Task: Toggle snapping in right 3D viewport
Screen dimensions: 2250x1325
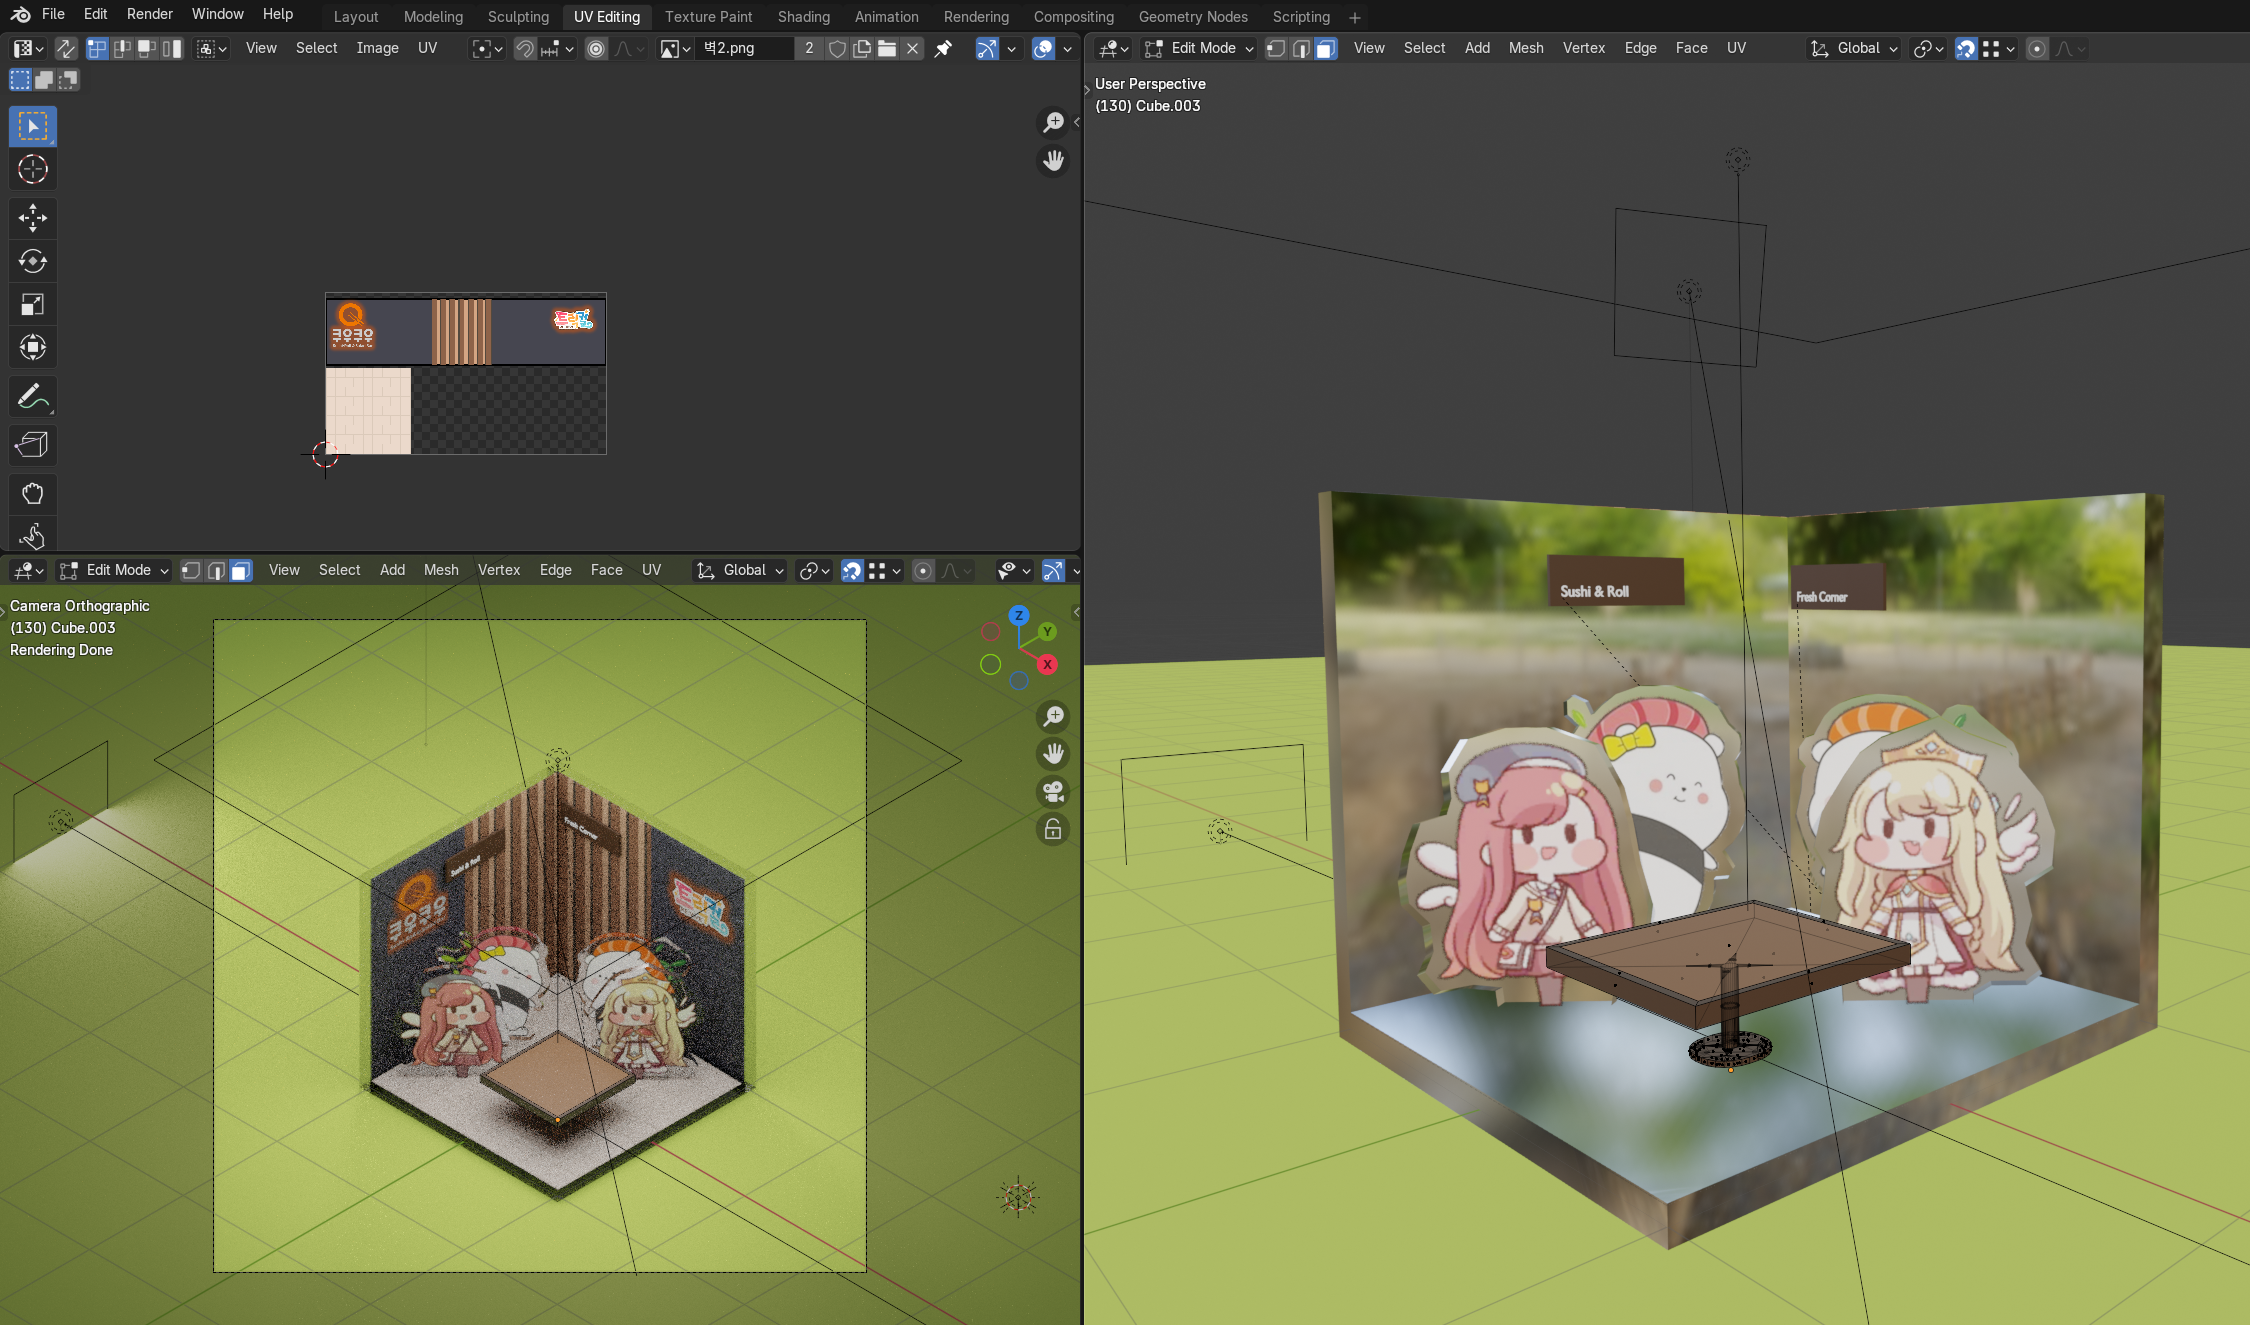Action: pyautogui.click(x=1966, y=48)
